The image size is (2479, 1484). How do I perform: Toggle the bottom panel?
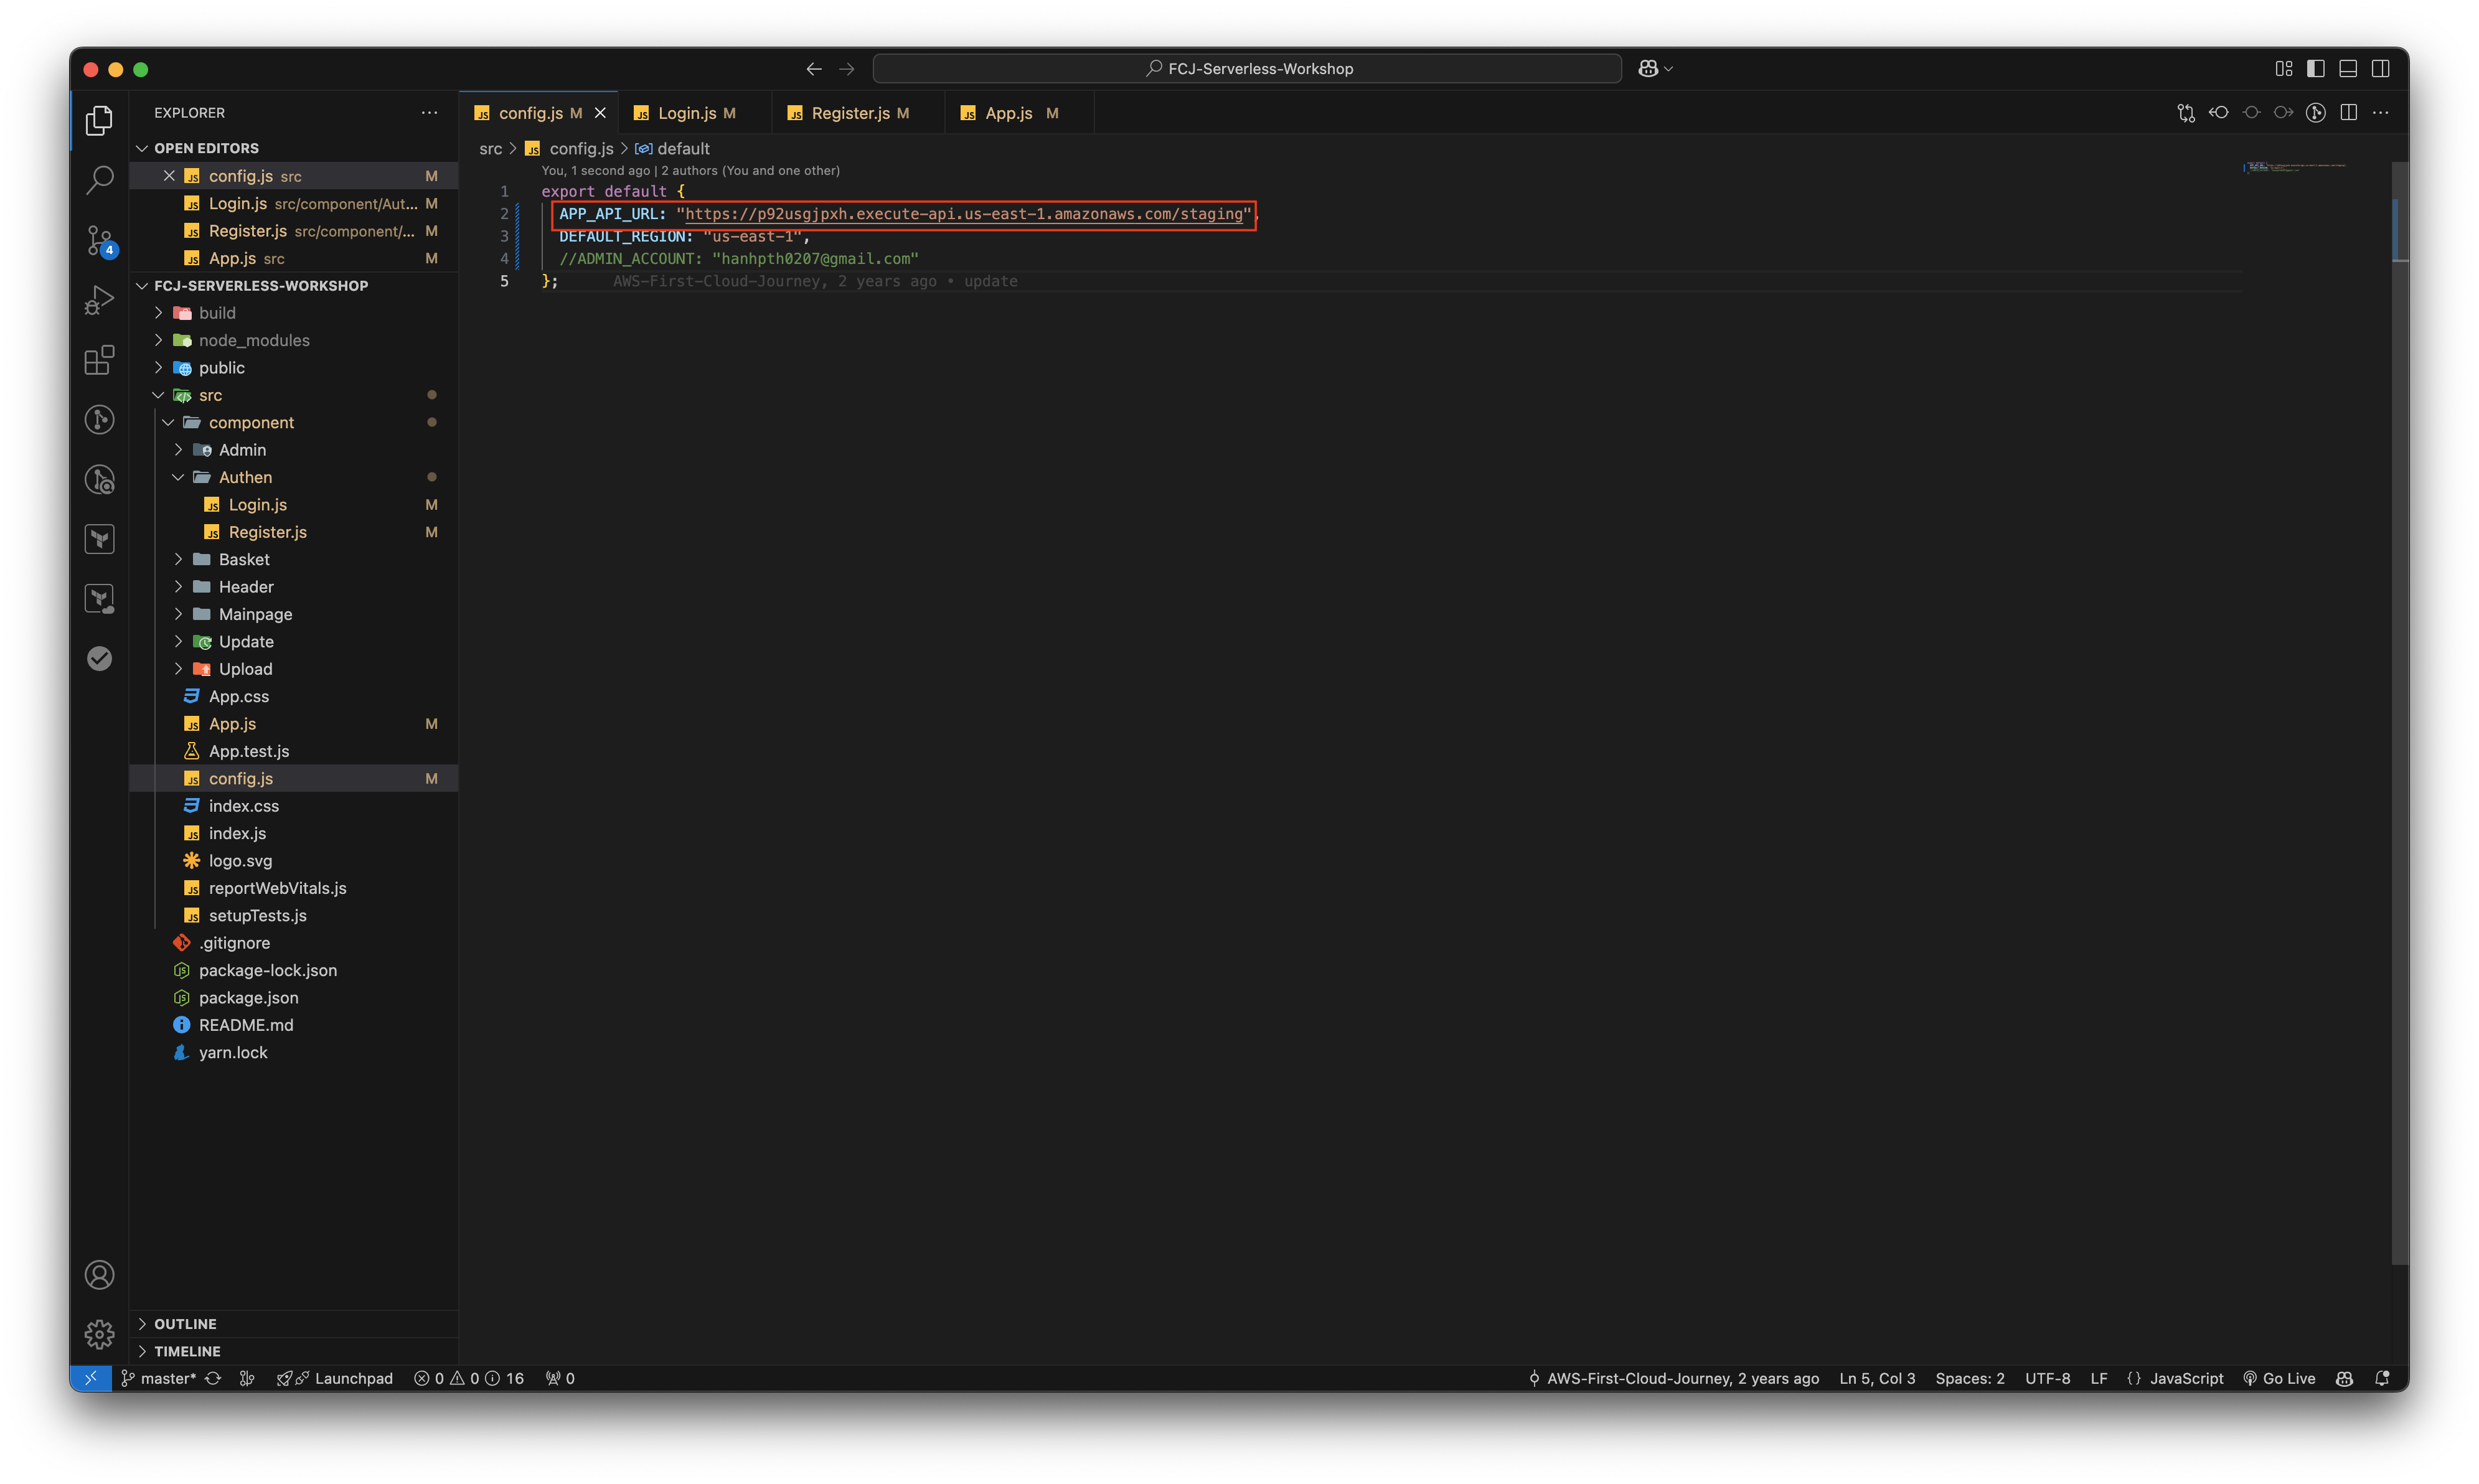2348,69
